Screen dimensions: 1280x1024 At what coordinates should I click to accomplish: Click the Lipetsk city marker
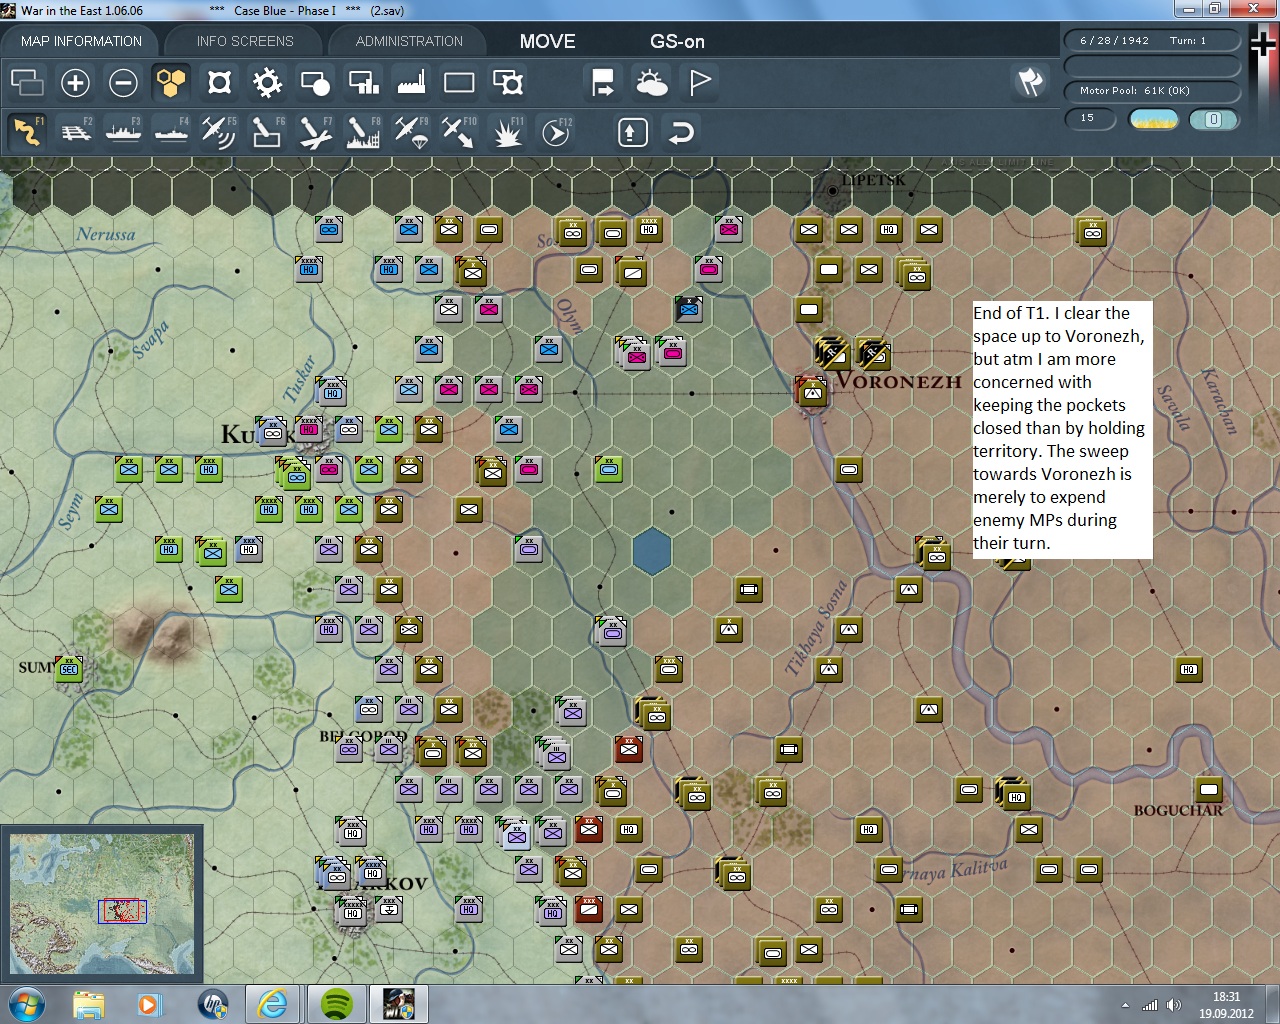tap(832, 189)
